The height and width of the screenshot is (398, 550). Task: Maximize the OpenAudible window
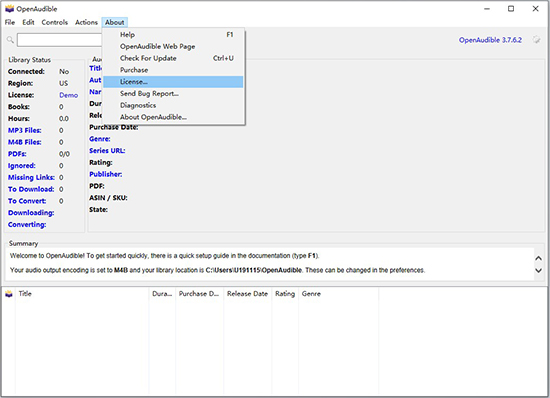point(511,9)
